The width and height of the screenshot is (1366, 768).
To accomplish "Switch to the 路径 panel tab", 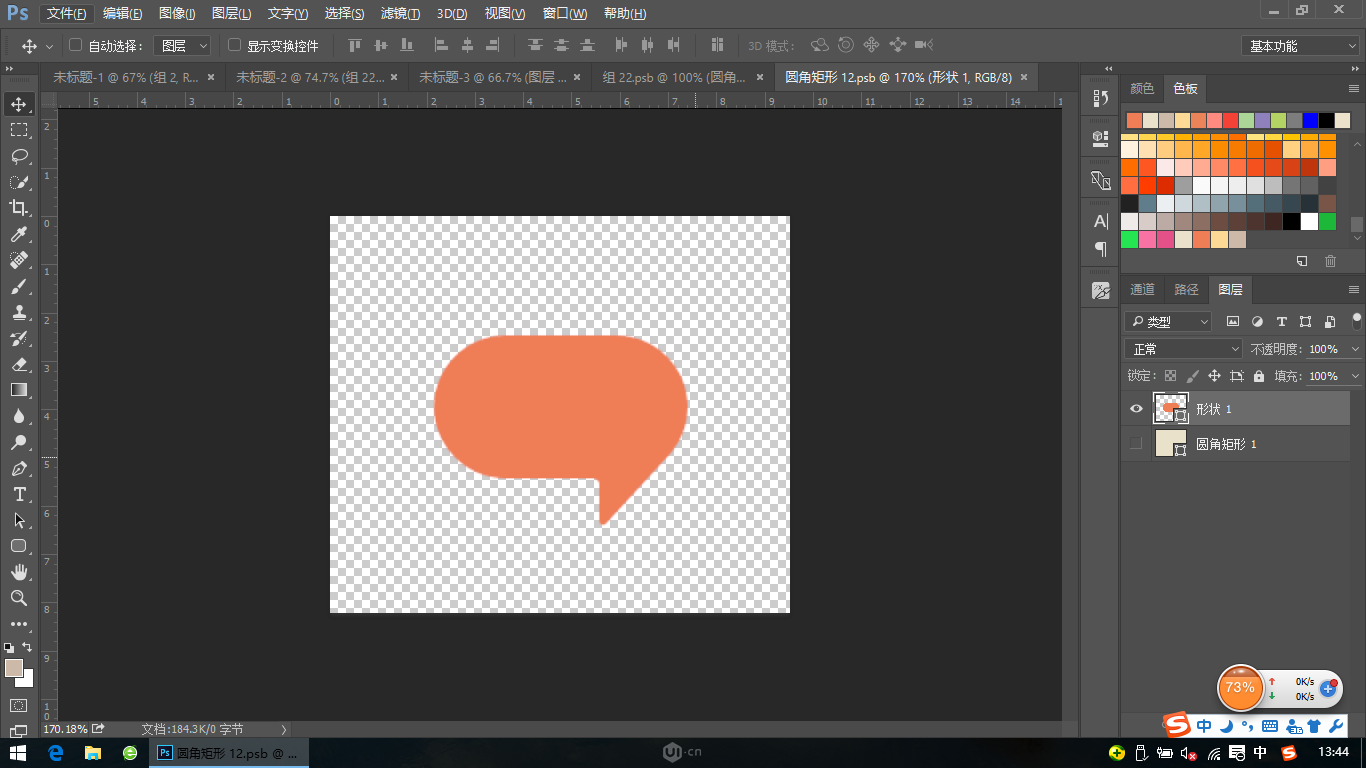I will point(1186,290).
